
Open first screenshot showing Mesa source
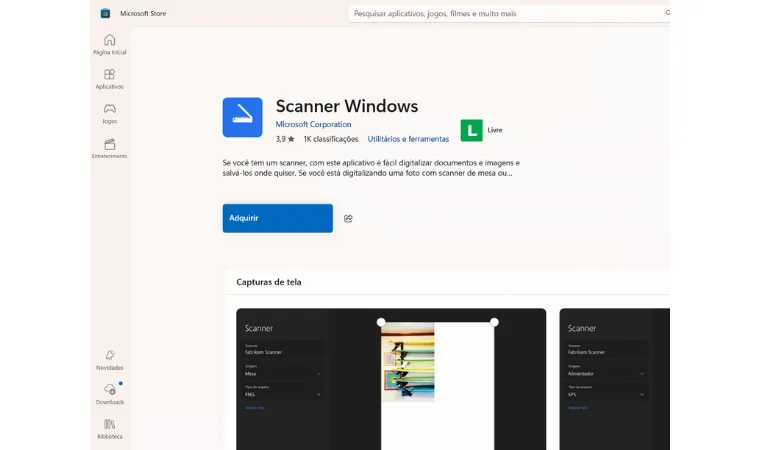[x=391, y=379]
